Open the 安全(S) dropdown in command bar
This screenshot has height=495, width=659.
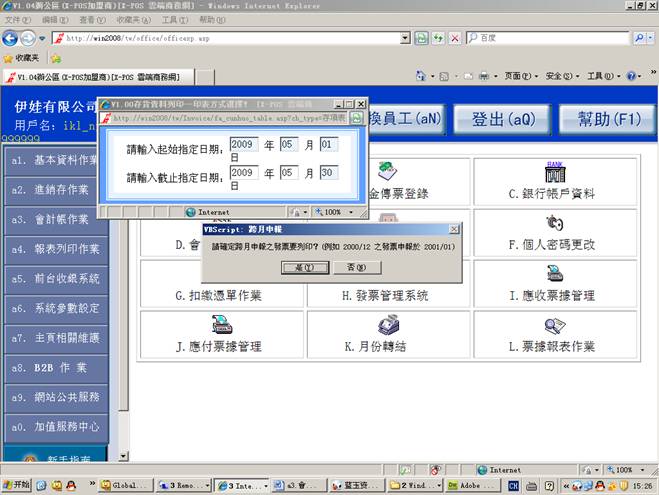tap(563, 76)
